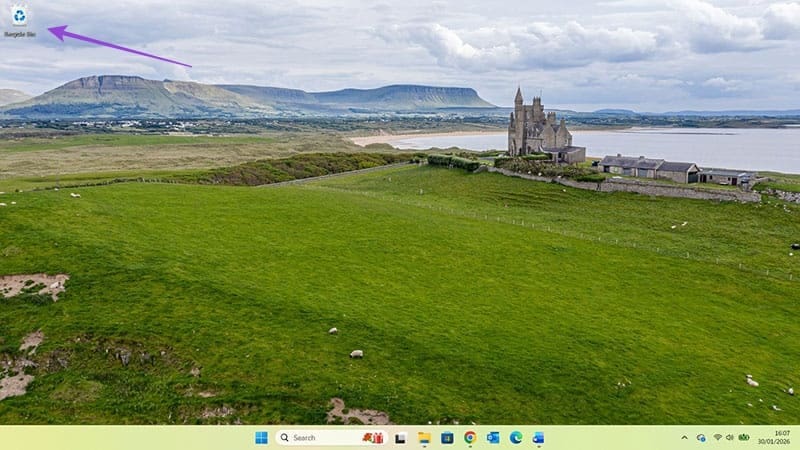Click the gift search highlight icon
800x450 pixels.
[373, 438]
